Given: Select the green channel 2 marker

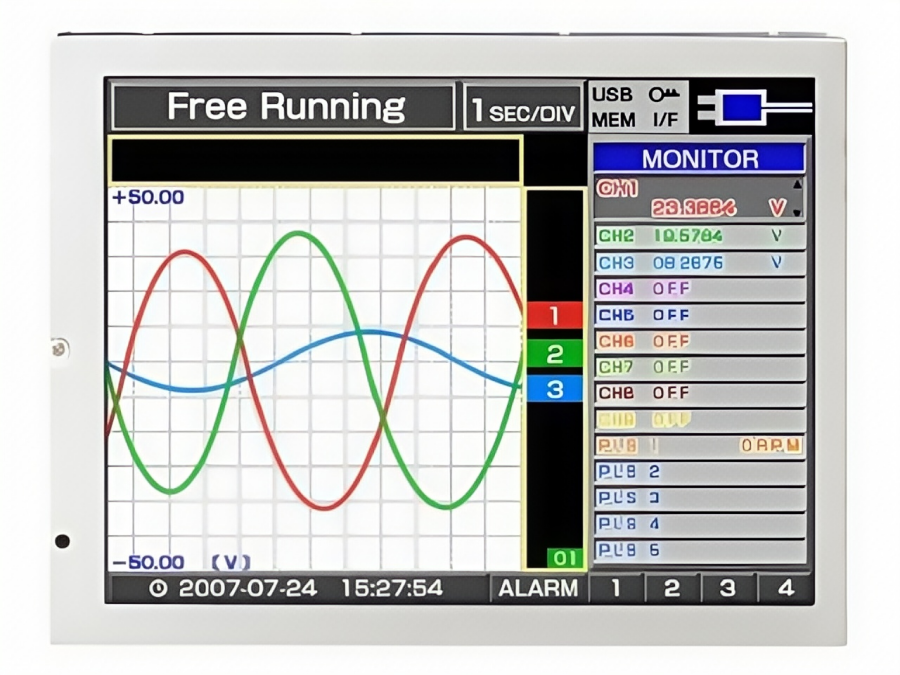Looking at the screenshot, I should (554, 353).
